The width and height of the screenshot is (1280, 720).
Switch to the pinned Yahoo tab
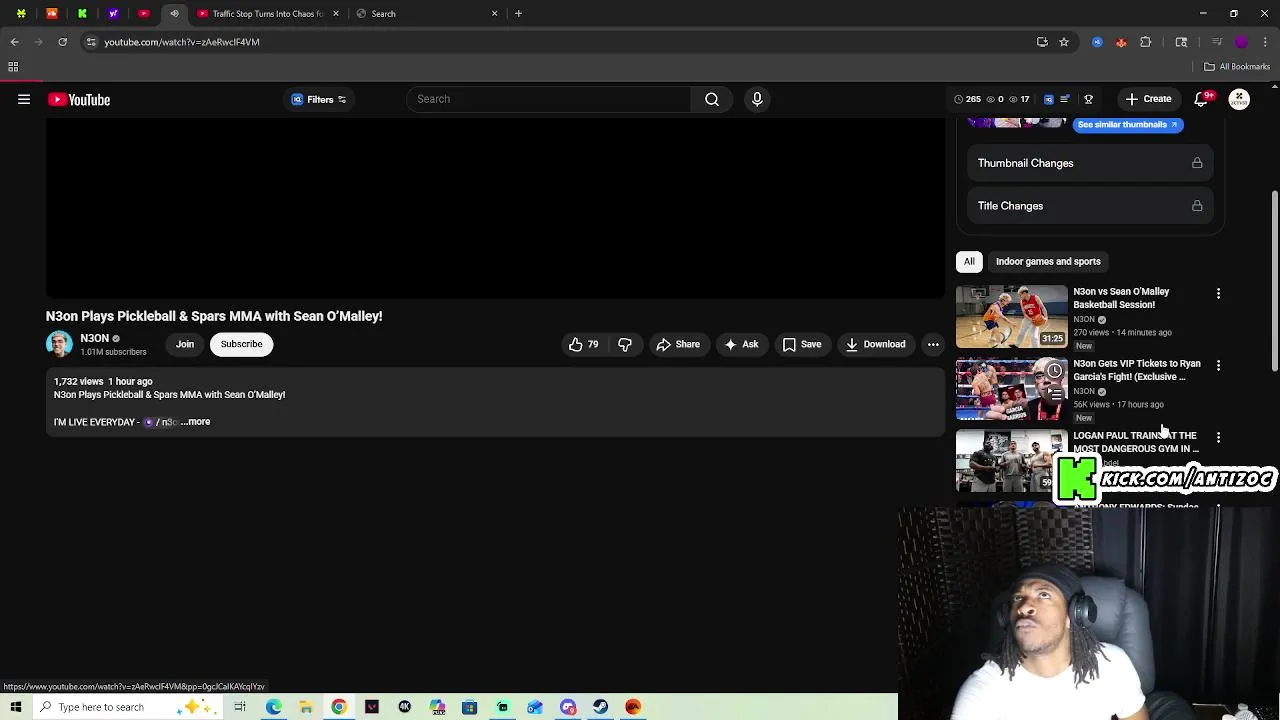(113, 14)
